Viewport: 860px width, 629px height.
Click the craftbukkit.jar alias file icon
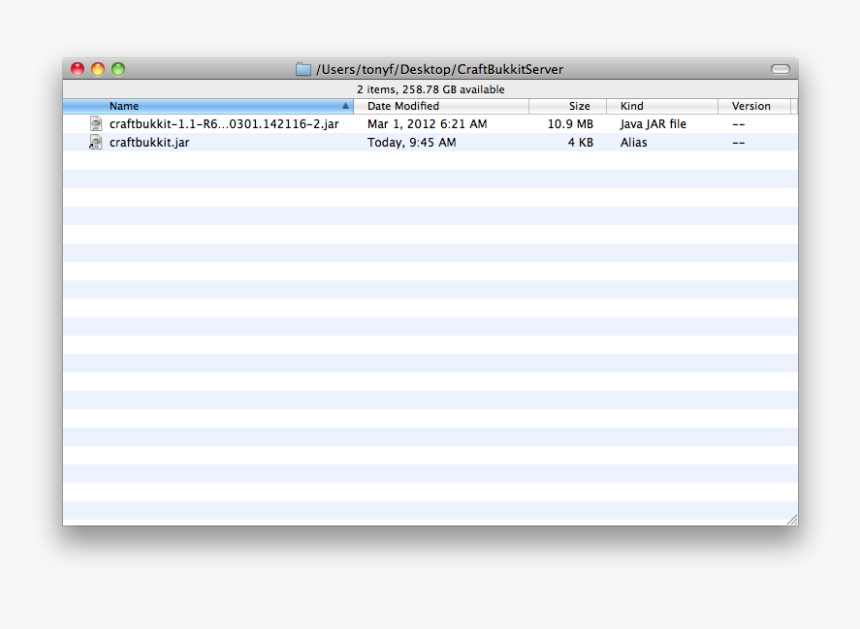95,143
